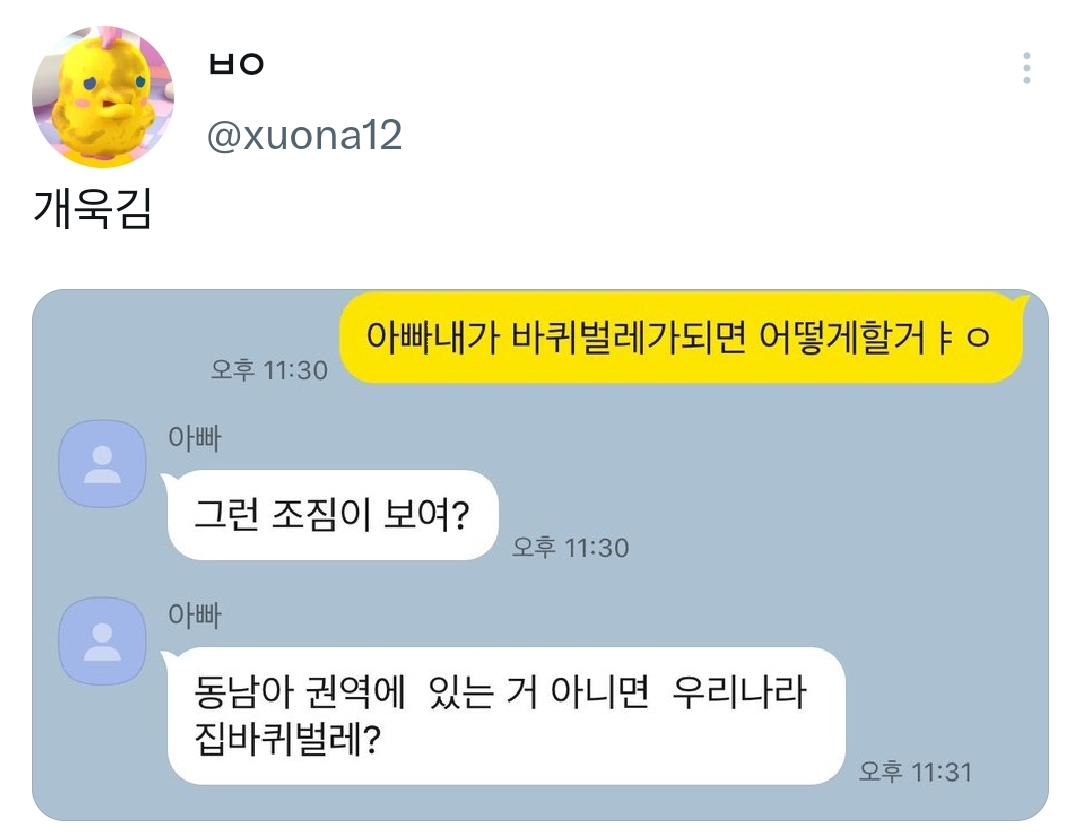Screen dimensions: 1080x840
Task: Click the yellow bubble's tail corner
Action: pyautogui.click(x=1022, y=302)
